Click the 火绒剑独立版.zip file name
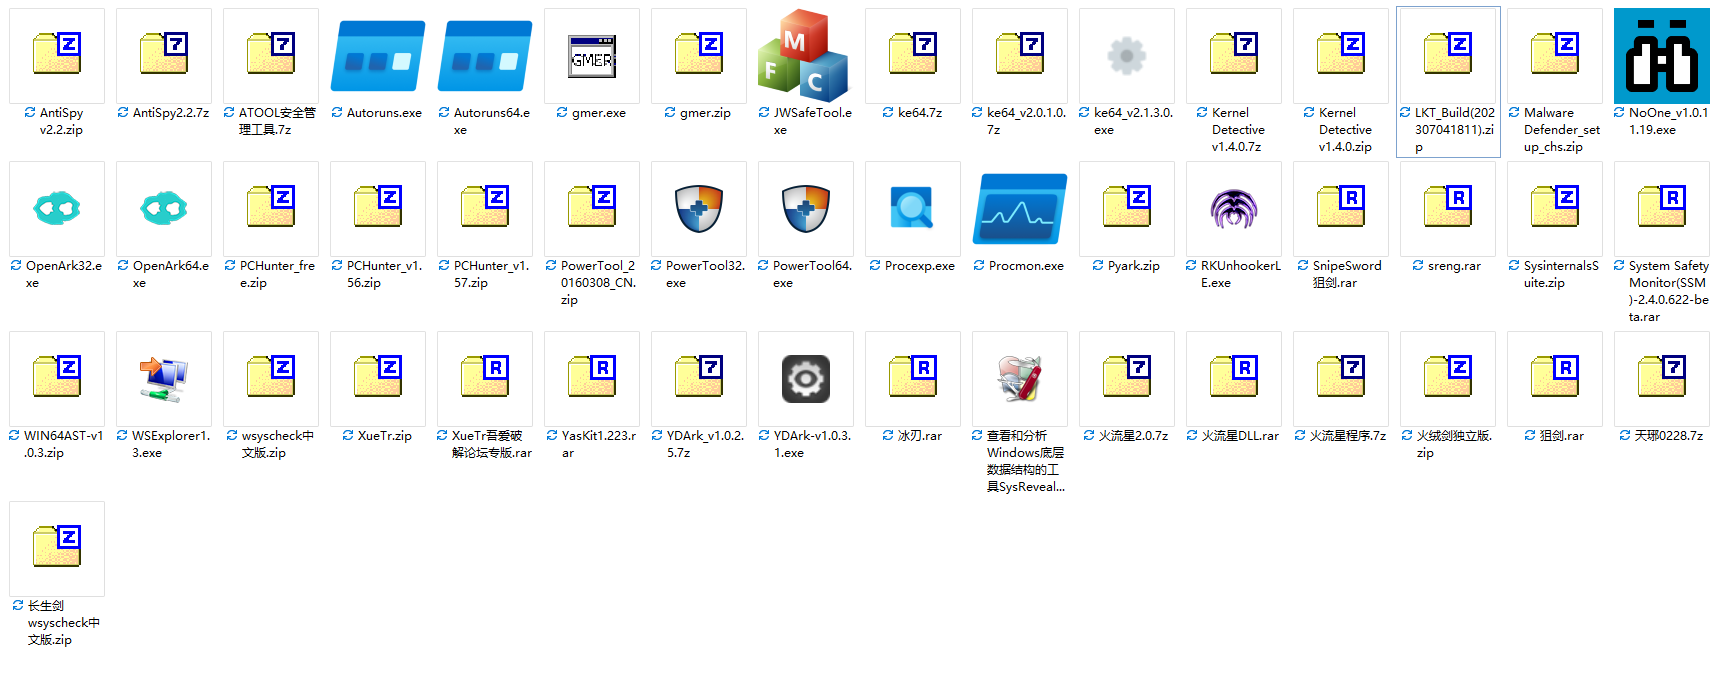Viewport: 1730px width, 674px height. [x=1454, y=444]
